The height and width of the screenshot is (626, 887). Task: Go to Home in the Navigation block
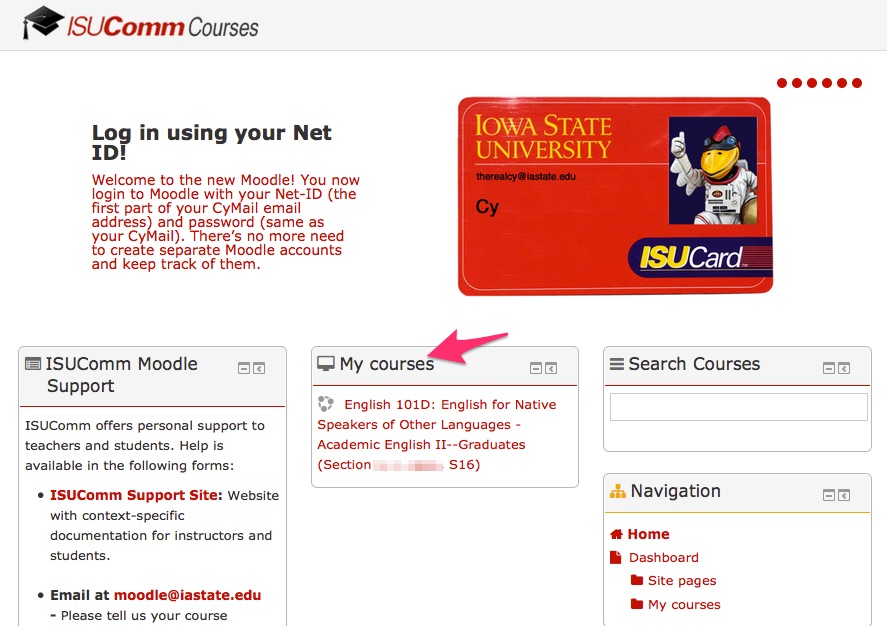(x=648, y=534)
